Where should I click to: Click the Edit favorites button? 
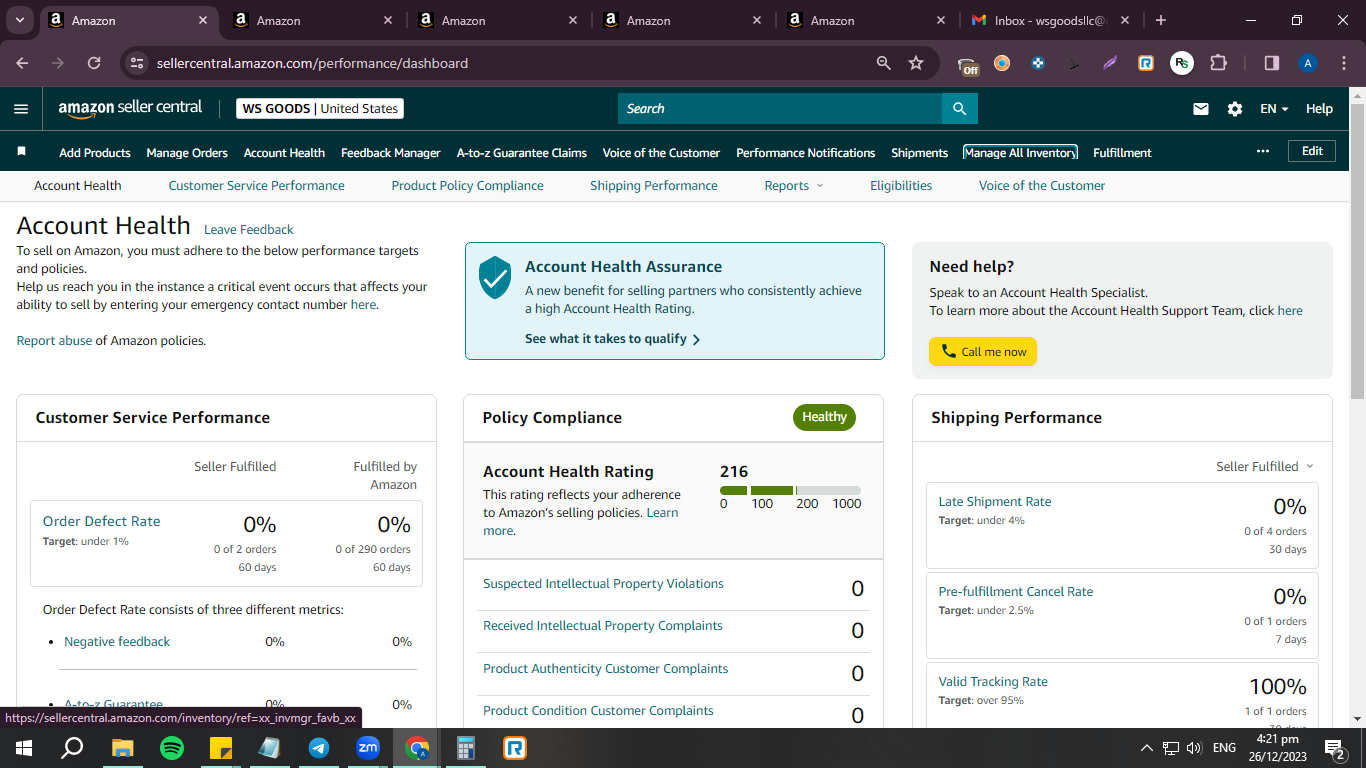1312,151
